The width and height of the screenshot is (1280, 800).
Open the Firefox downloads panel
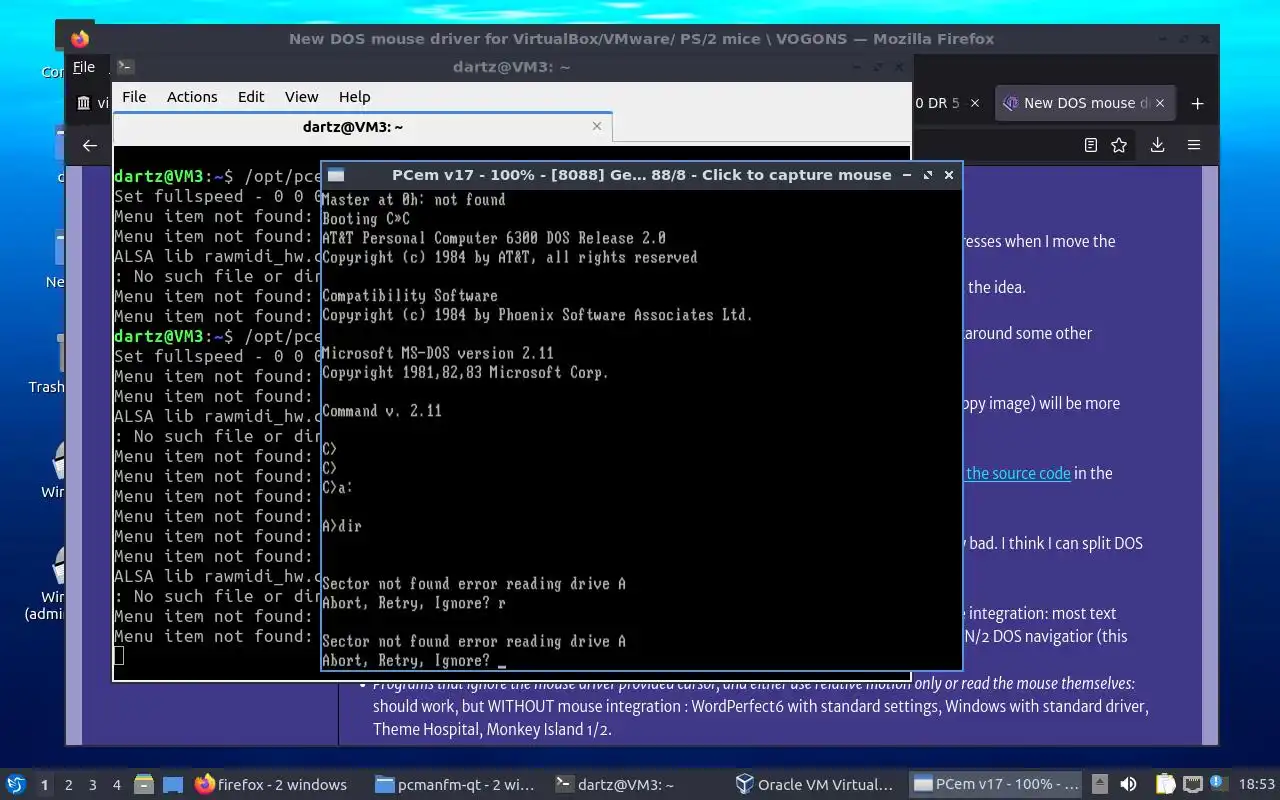point(1157,145)
